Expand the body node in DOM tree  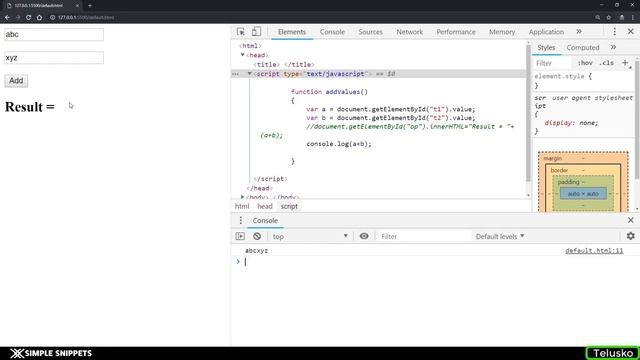click(x=242, y=197)
